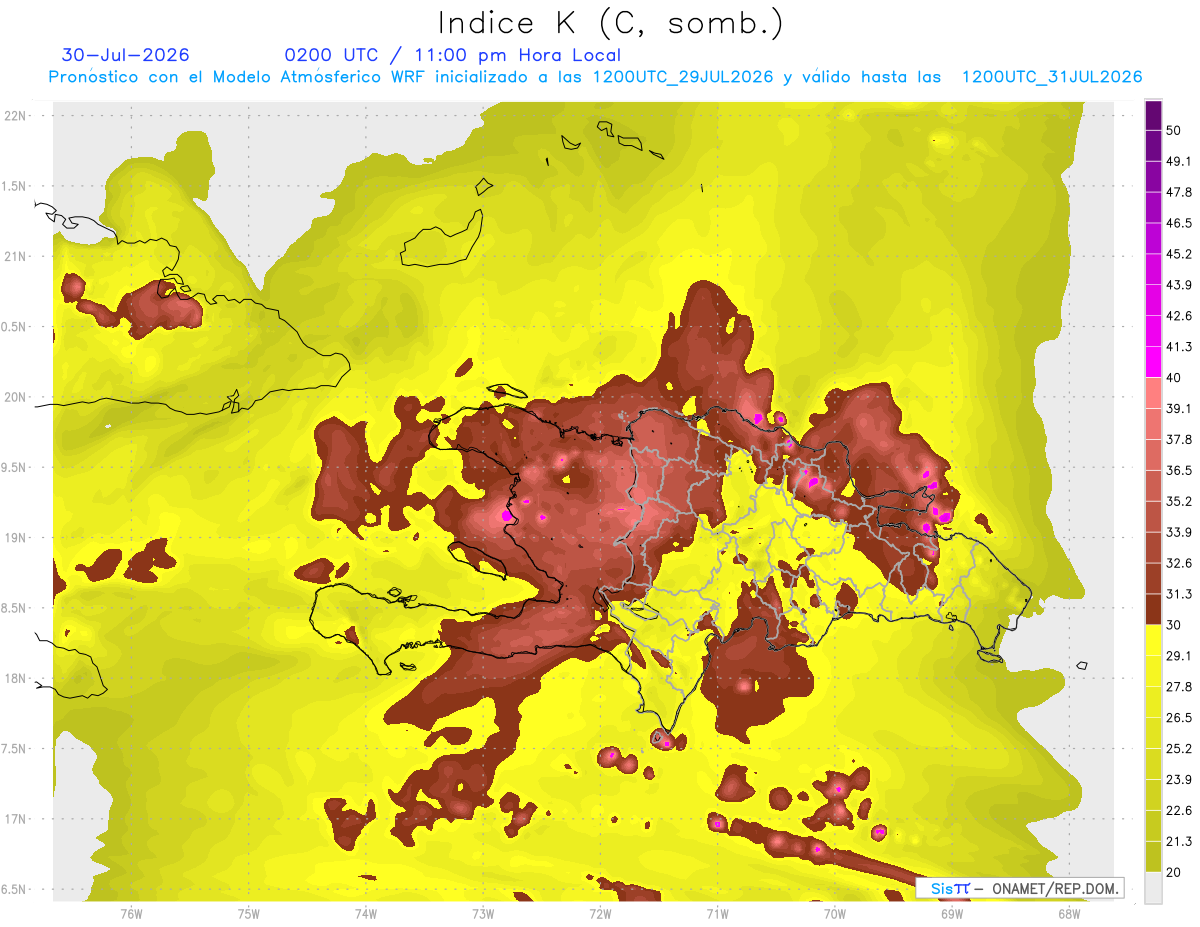Click the color scale label "49.1"
The height and width of the screenshot is (927, 1200).
pos(1179,161)
